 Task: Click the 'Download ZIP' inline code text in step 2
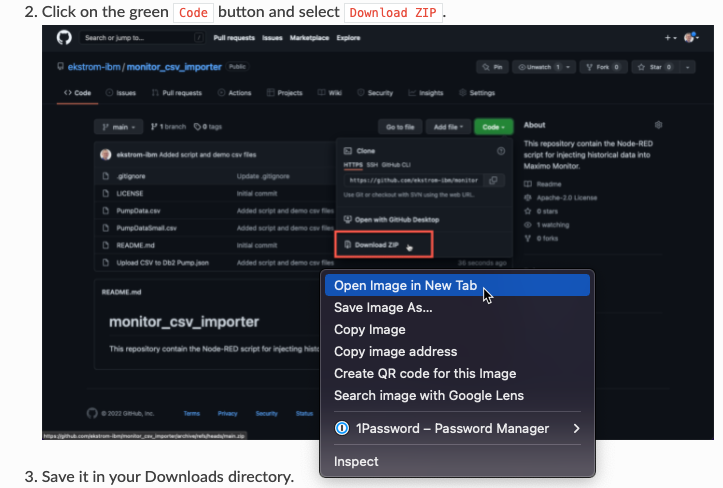coord(393,12)
